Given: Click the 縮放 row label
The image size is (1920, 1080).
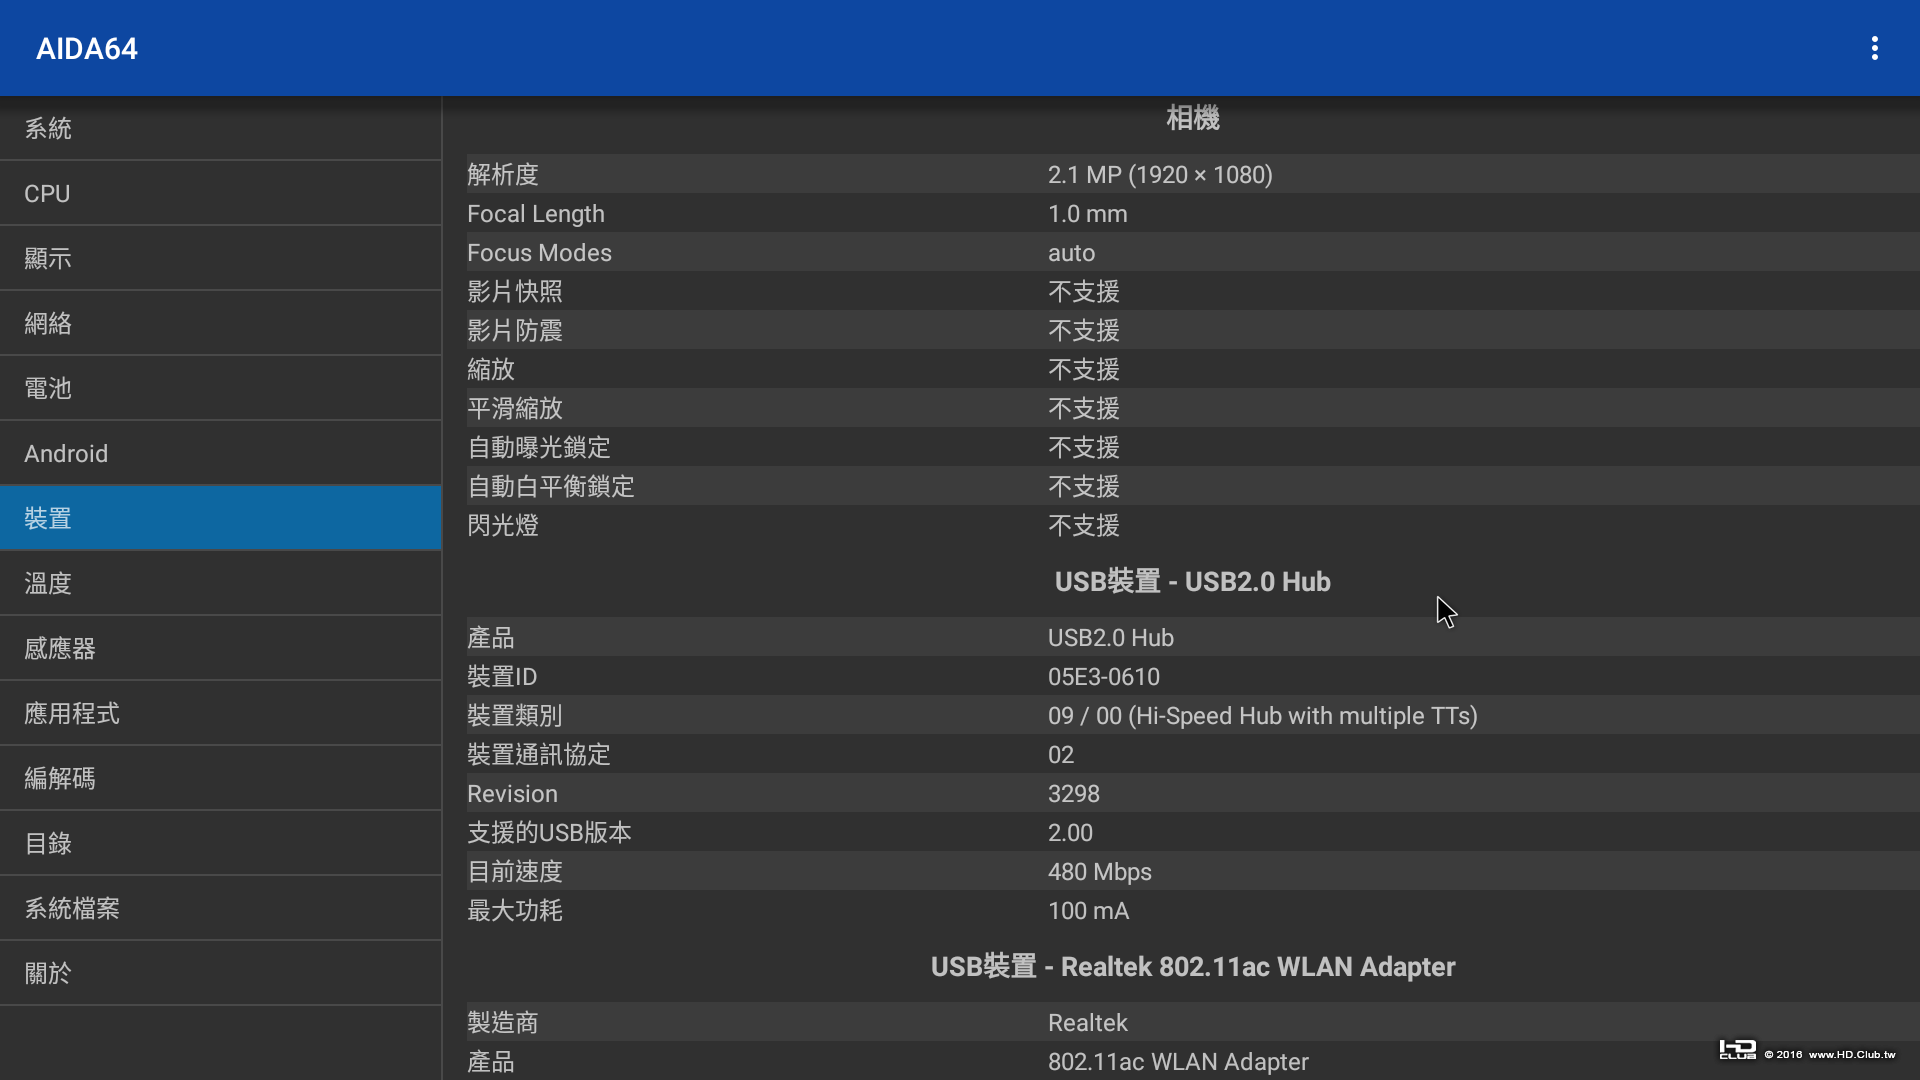Looking at the screenshot, I should click(x=491, y=369).
